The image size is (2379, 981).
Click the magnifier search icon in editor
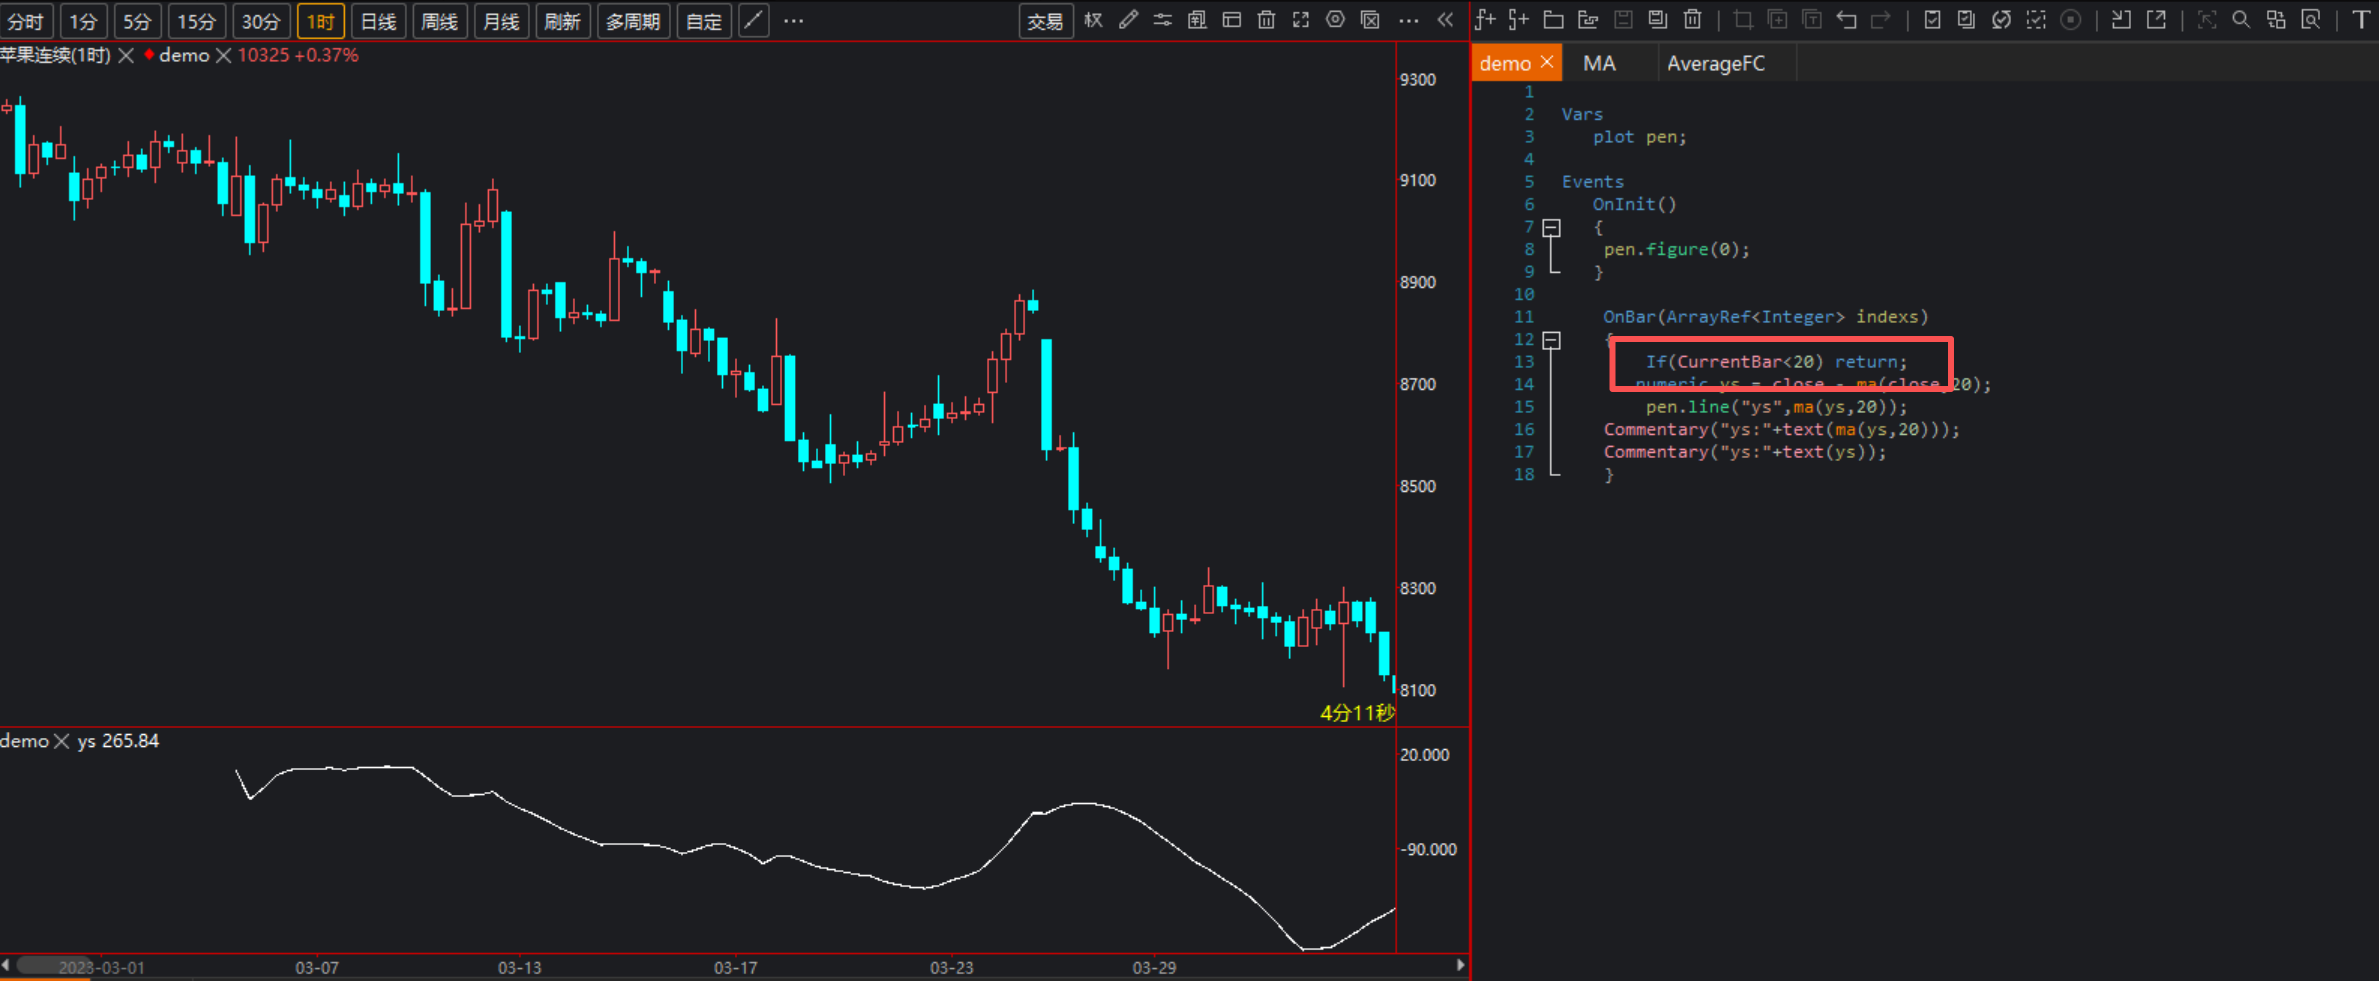pos(2241,20)
